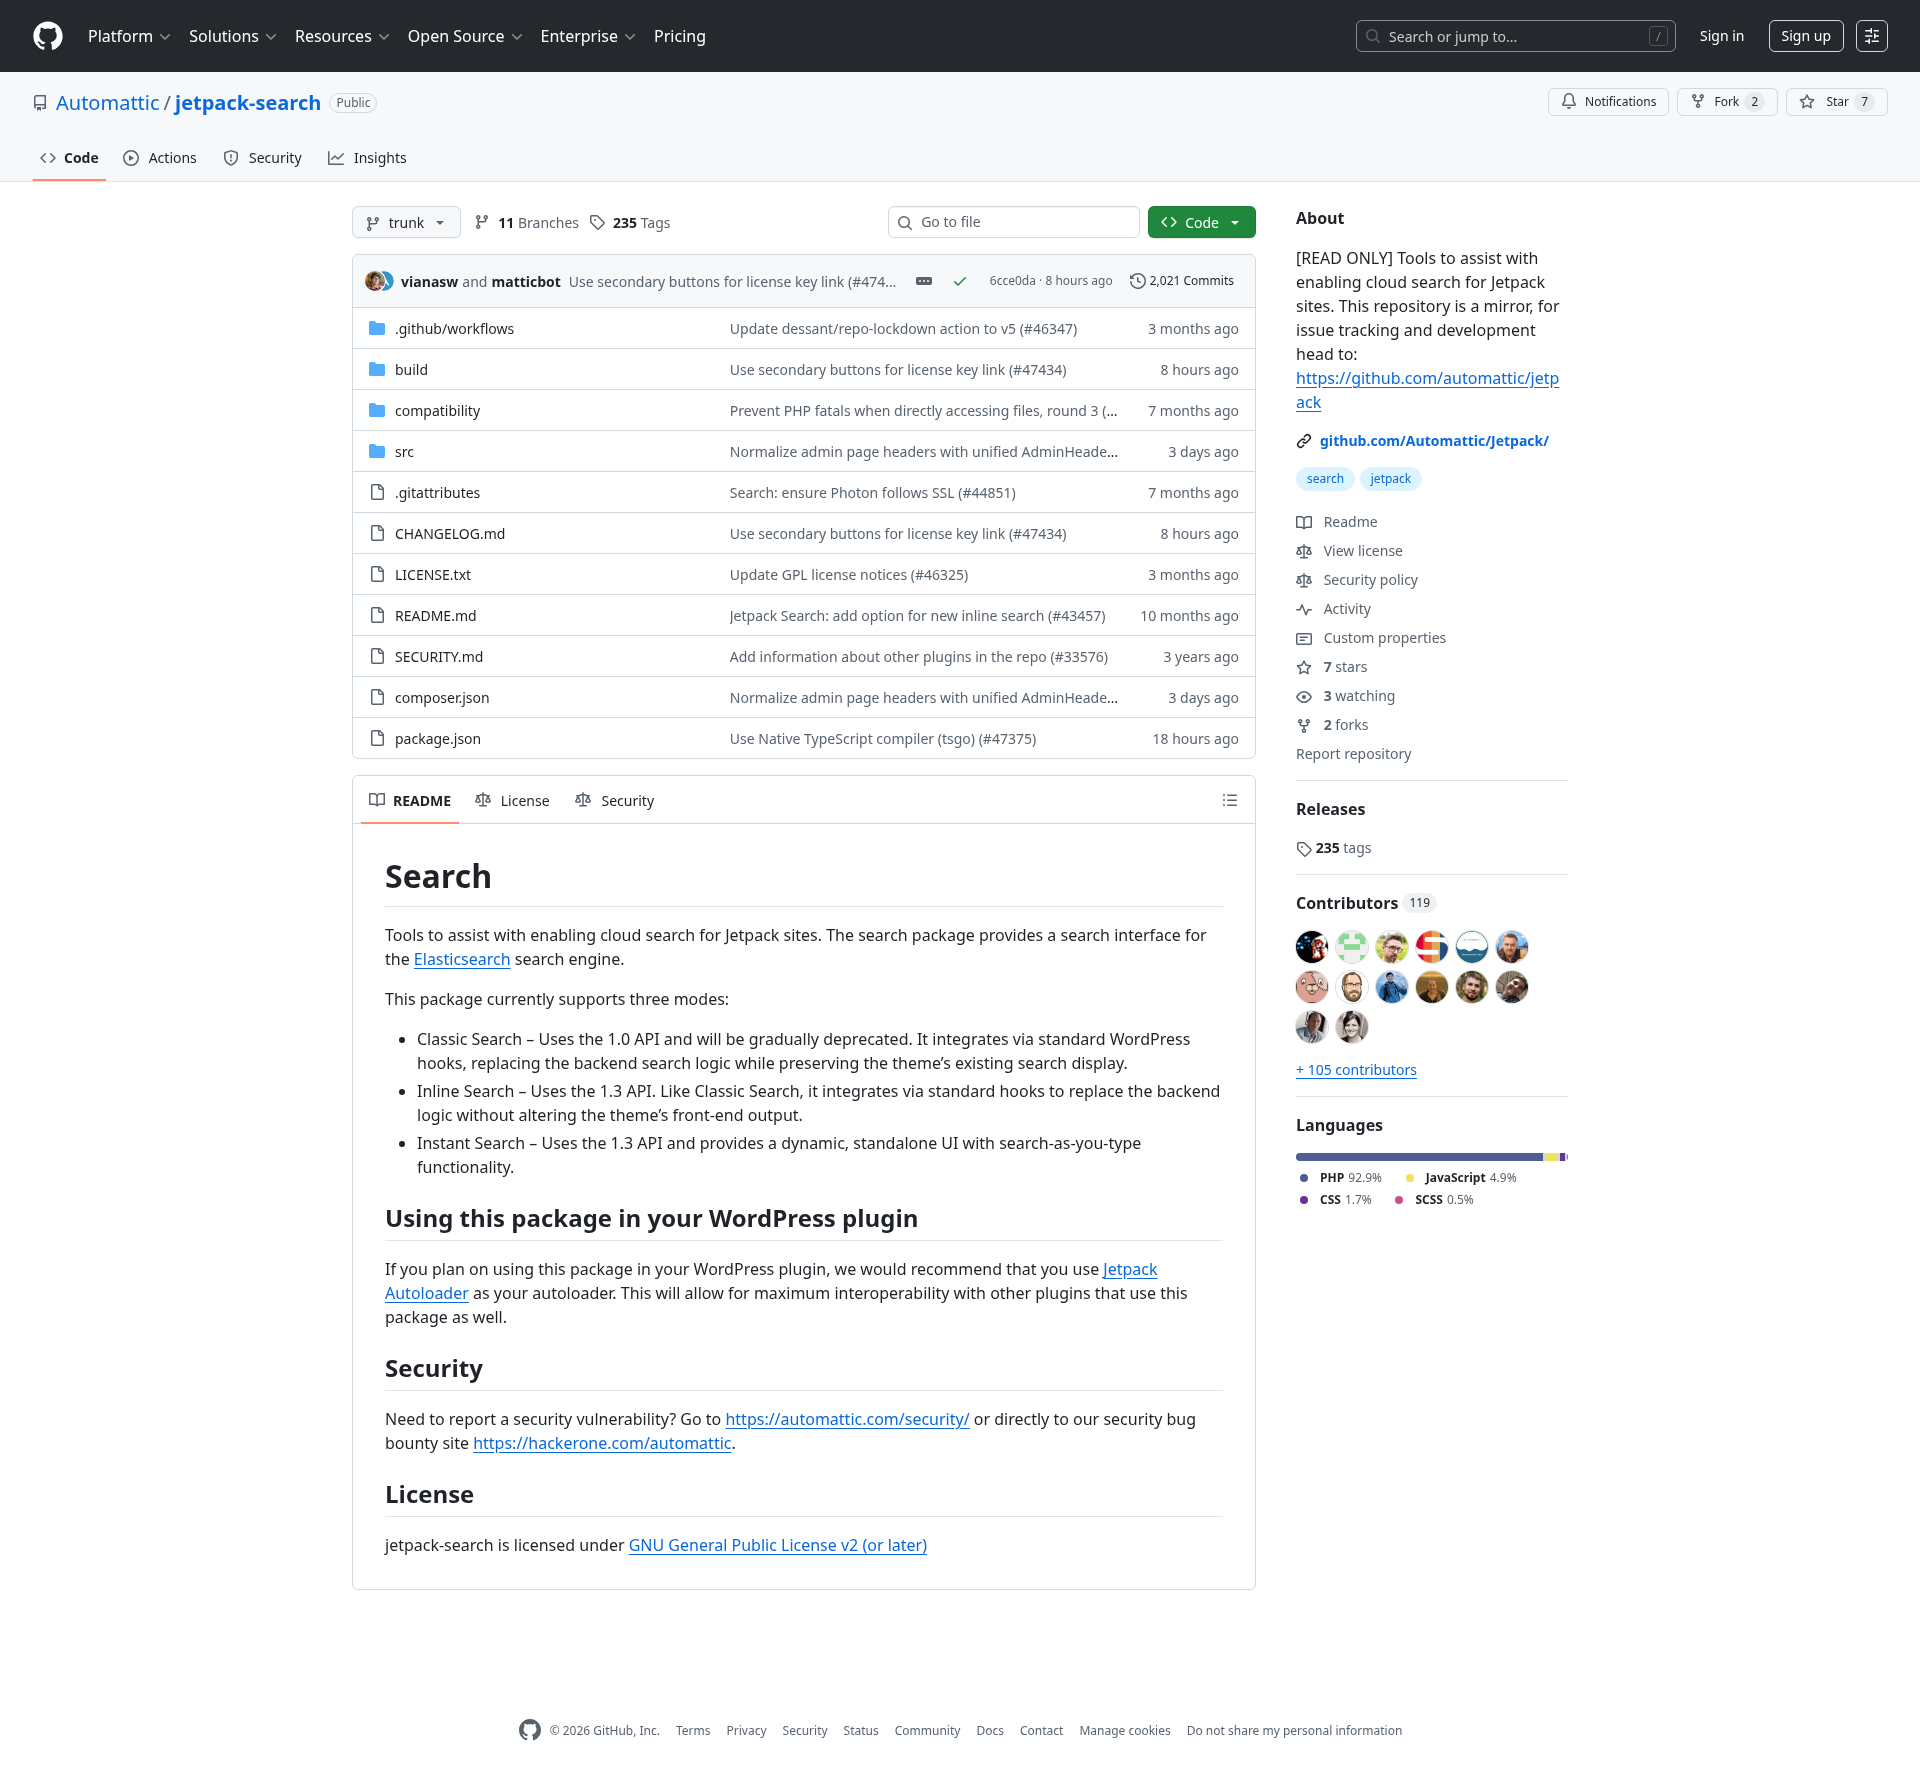
Task: Switch to the Insights tab
Action: (367, 158)
